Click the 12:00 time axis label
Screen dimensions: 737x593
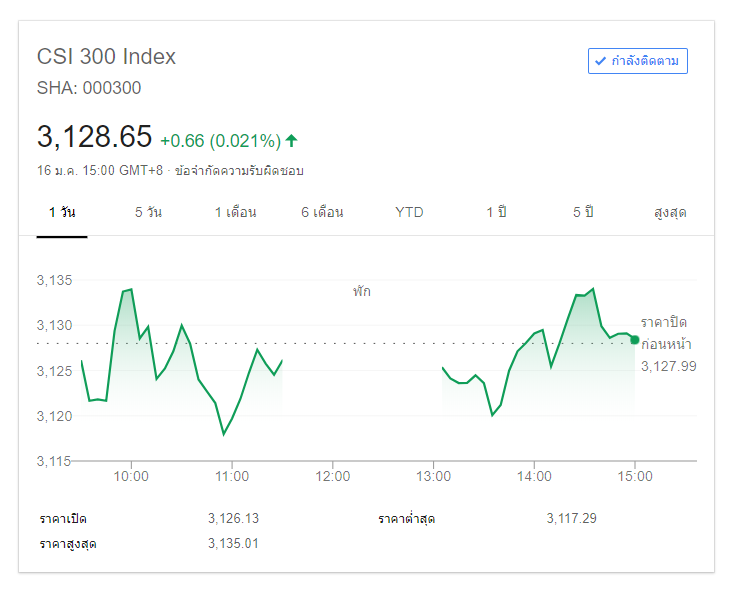point(333,477)
